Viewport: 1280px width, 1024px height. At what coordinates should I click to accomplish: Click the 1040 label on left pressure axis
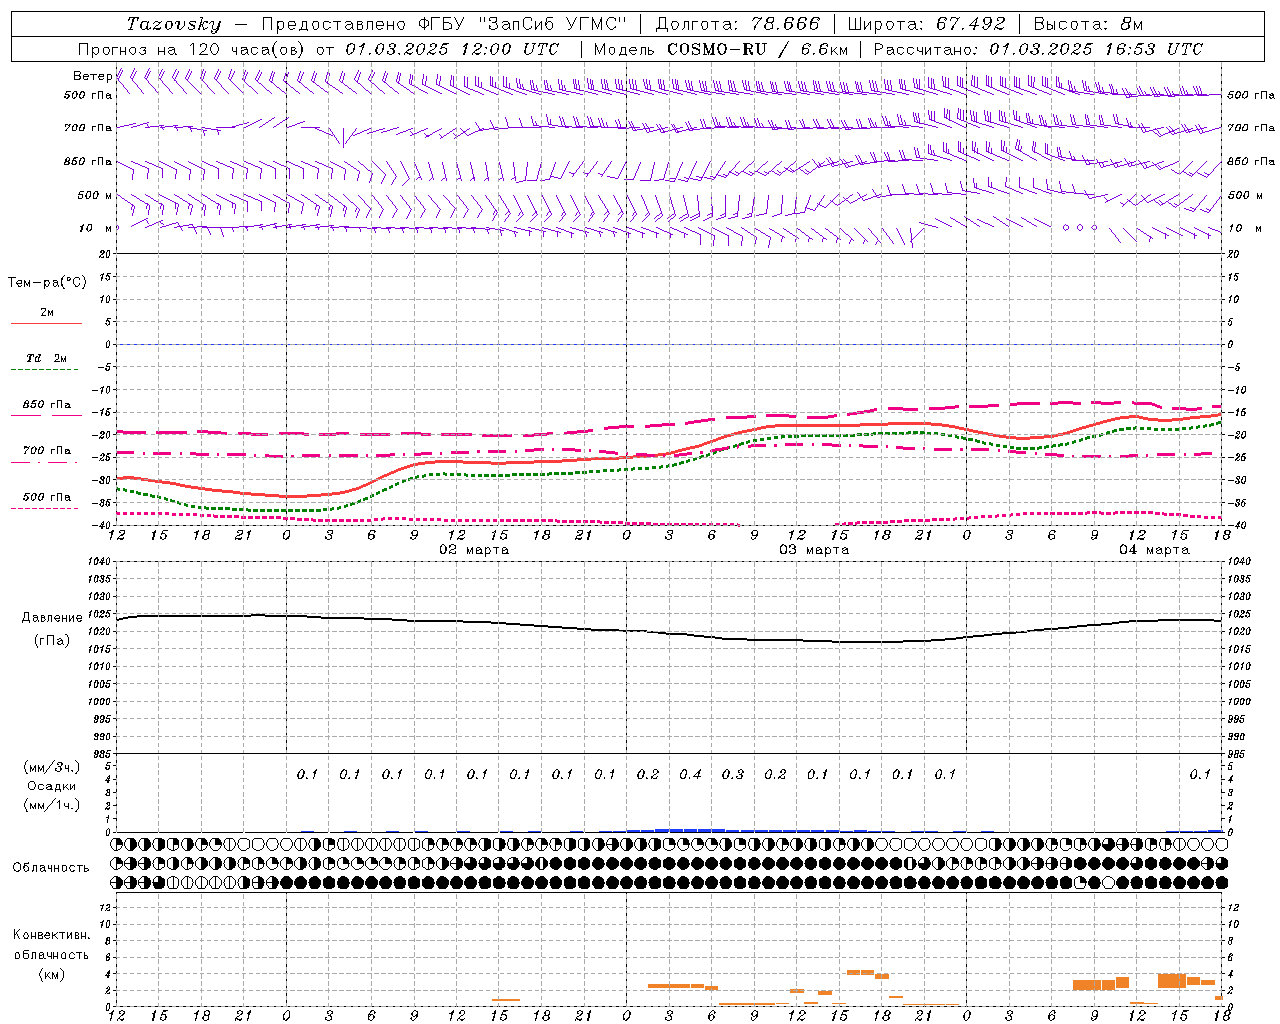(98, 562)
